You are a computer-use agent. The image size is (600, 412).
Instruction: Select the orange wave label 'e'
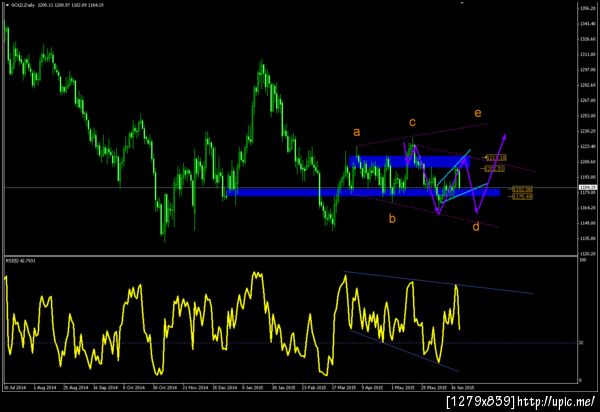point(478,113)
